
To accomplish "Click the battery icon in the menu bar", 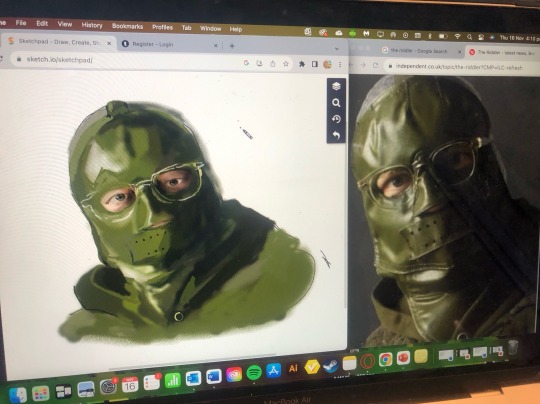I will tap(443, 36).
